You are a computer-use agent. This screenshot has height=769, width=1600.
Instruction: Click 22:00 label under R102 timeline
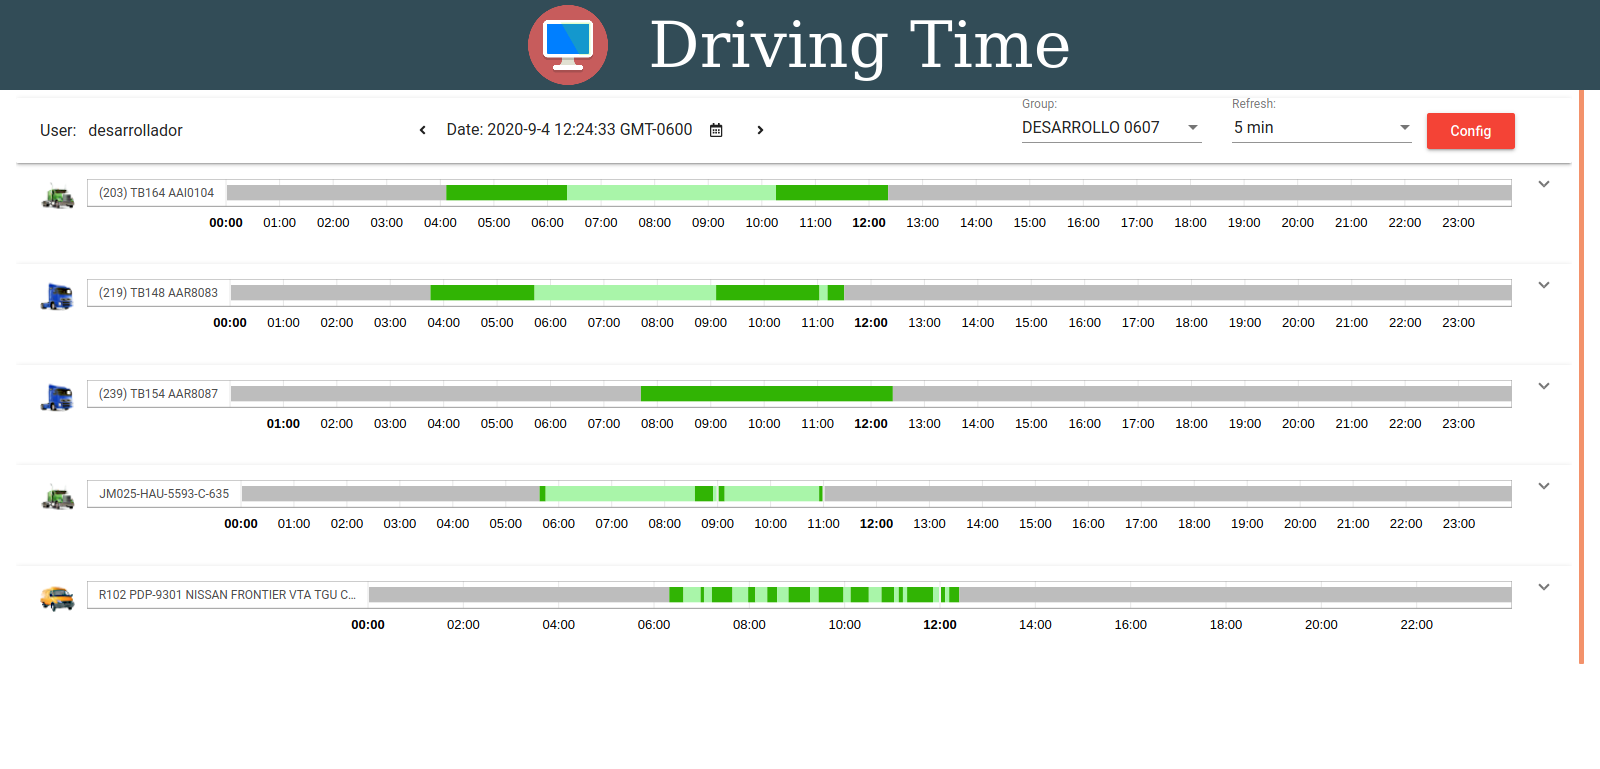(1416, 625)
